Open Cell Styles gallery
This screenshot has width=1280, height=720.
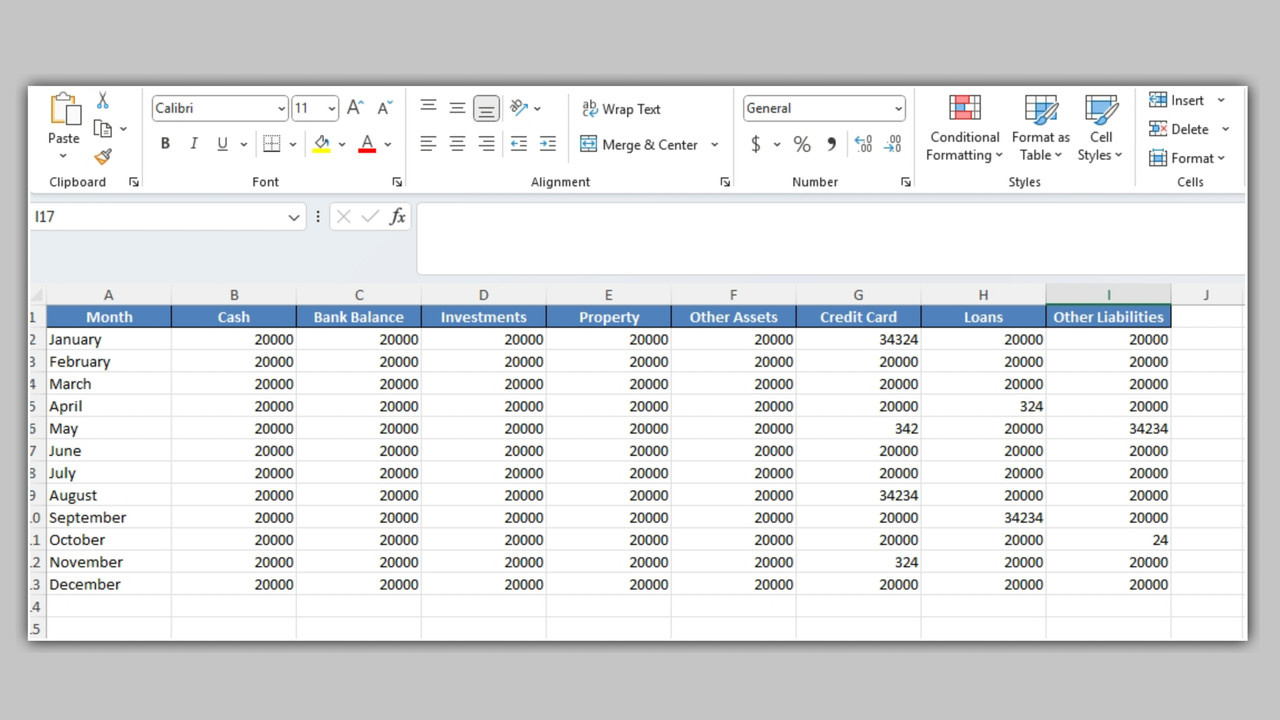pos(1100,128)
